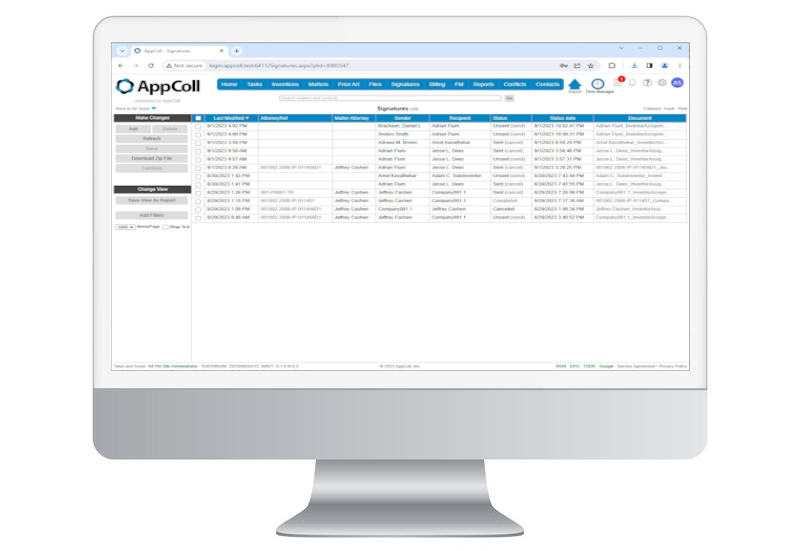
Task: Select the row modified 8/29/2023 1:26 PM
Action: pos(198,193)
